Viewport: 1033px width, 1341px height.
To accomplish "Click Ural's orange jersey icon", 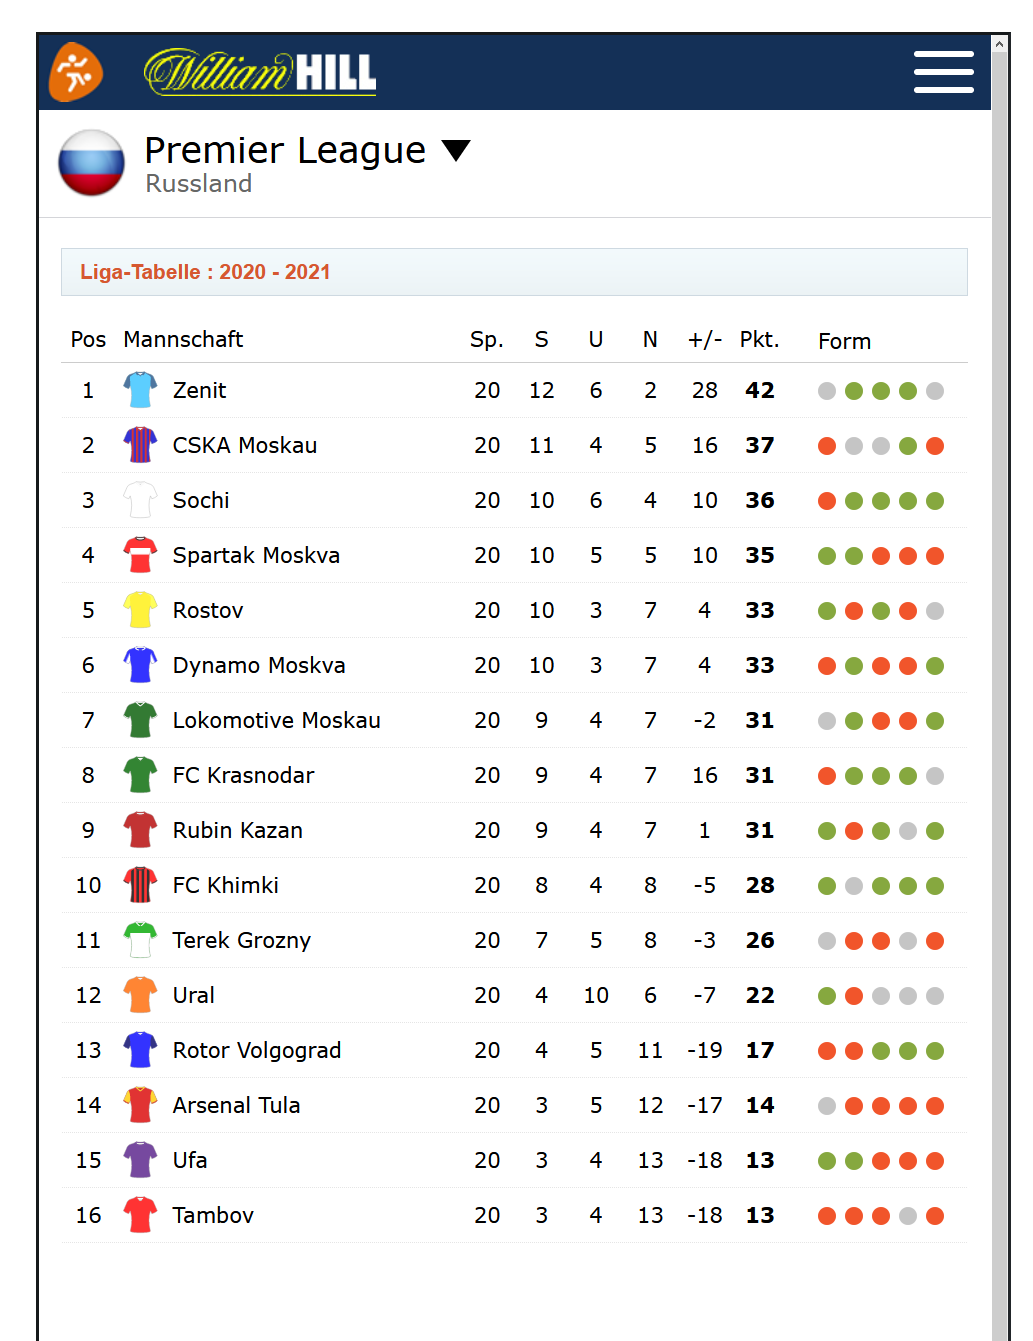I will (140, 995).
